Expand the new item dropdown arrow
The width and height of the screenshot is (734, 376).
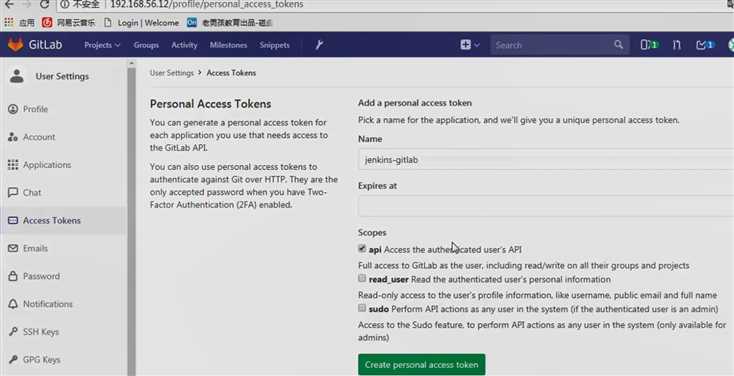coord(477,45)
